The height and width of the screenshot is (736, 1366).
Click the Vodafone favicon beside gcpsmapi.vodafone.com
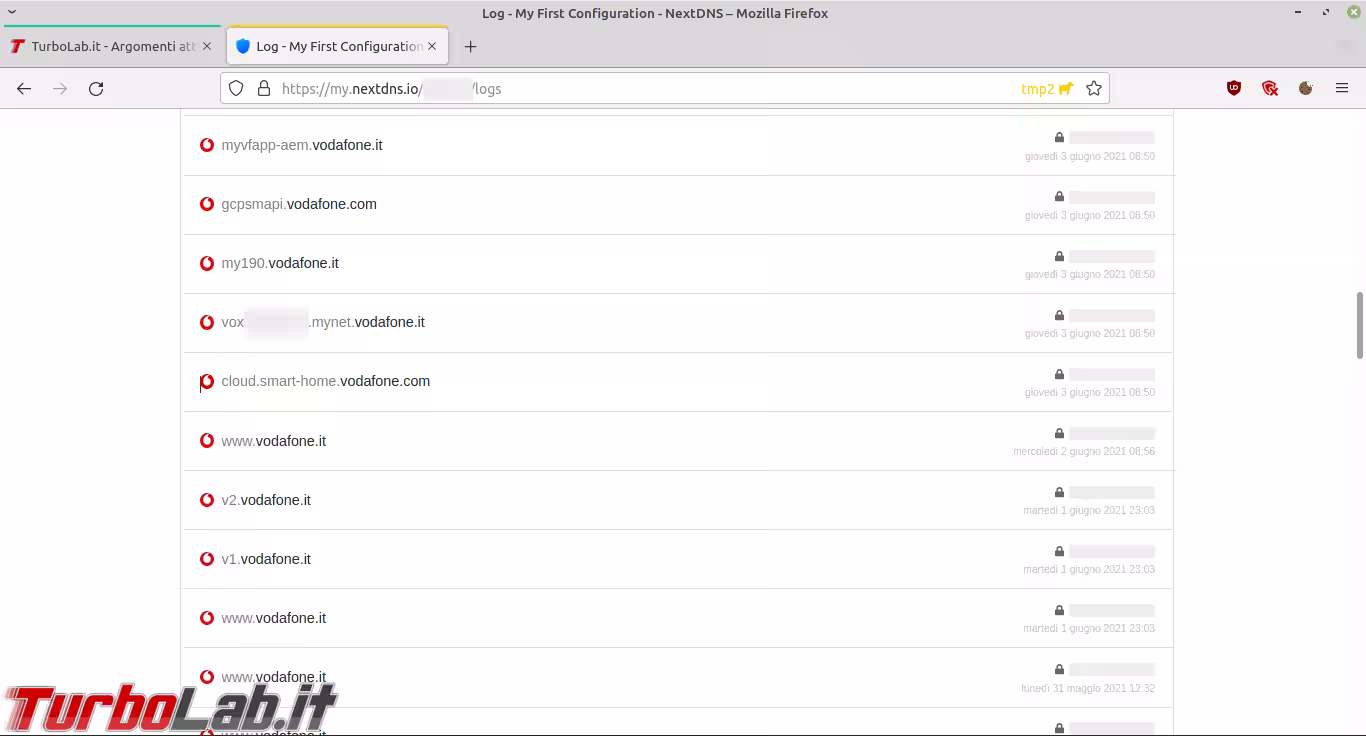207,204
